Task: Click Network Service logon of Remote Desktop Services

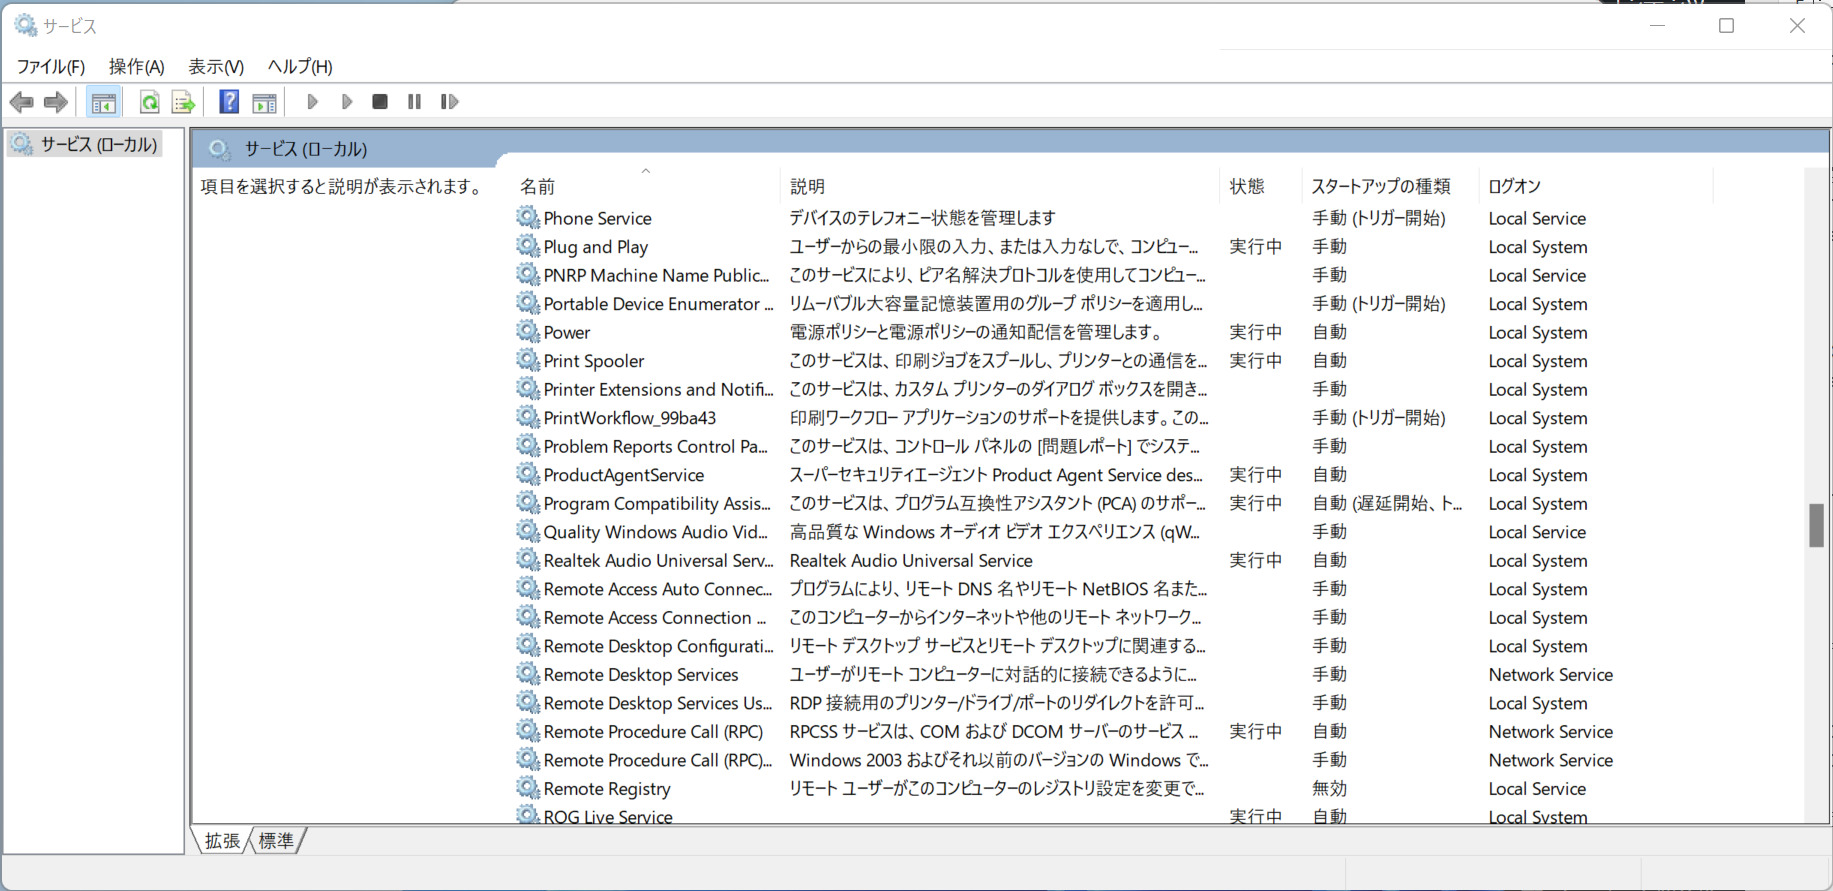Action: pyautogui.click(x=1550, y=674)
